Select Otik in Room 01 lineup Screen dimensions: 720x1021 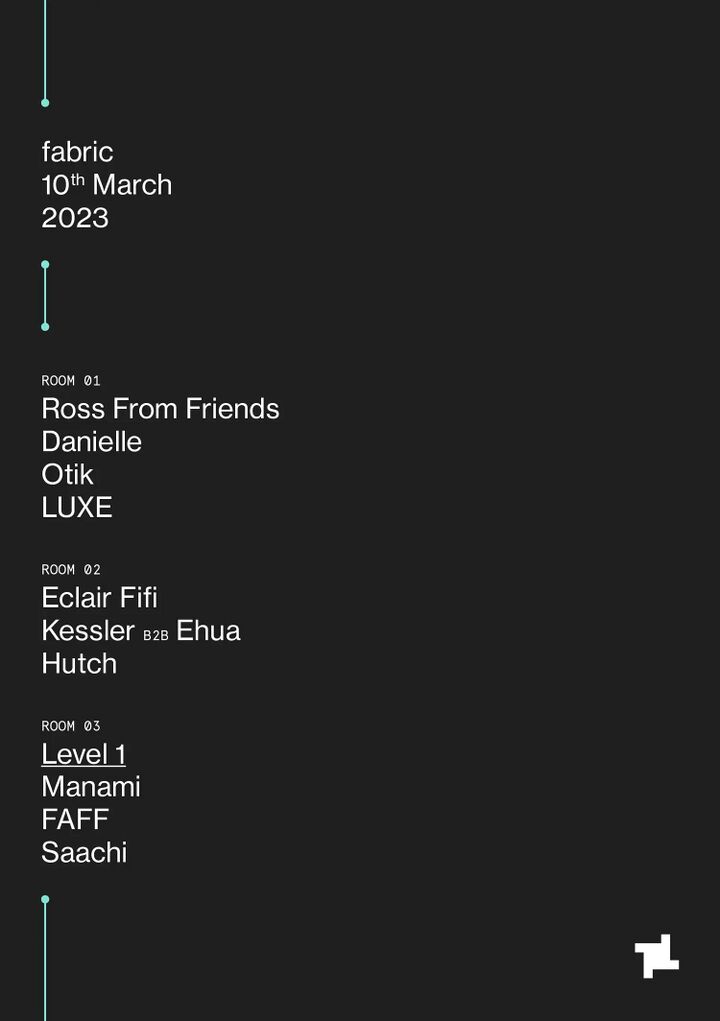67,475
